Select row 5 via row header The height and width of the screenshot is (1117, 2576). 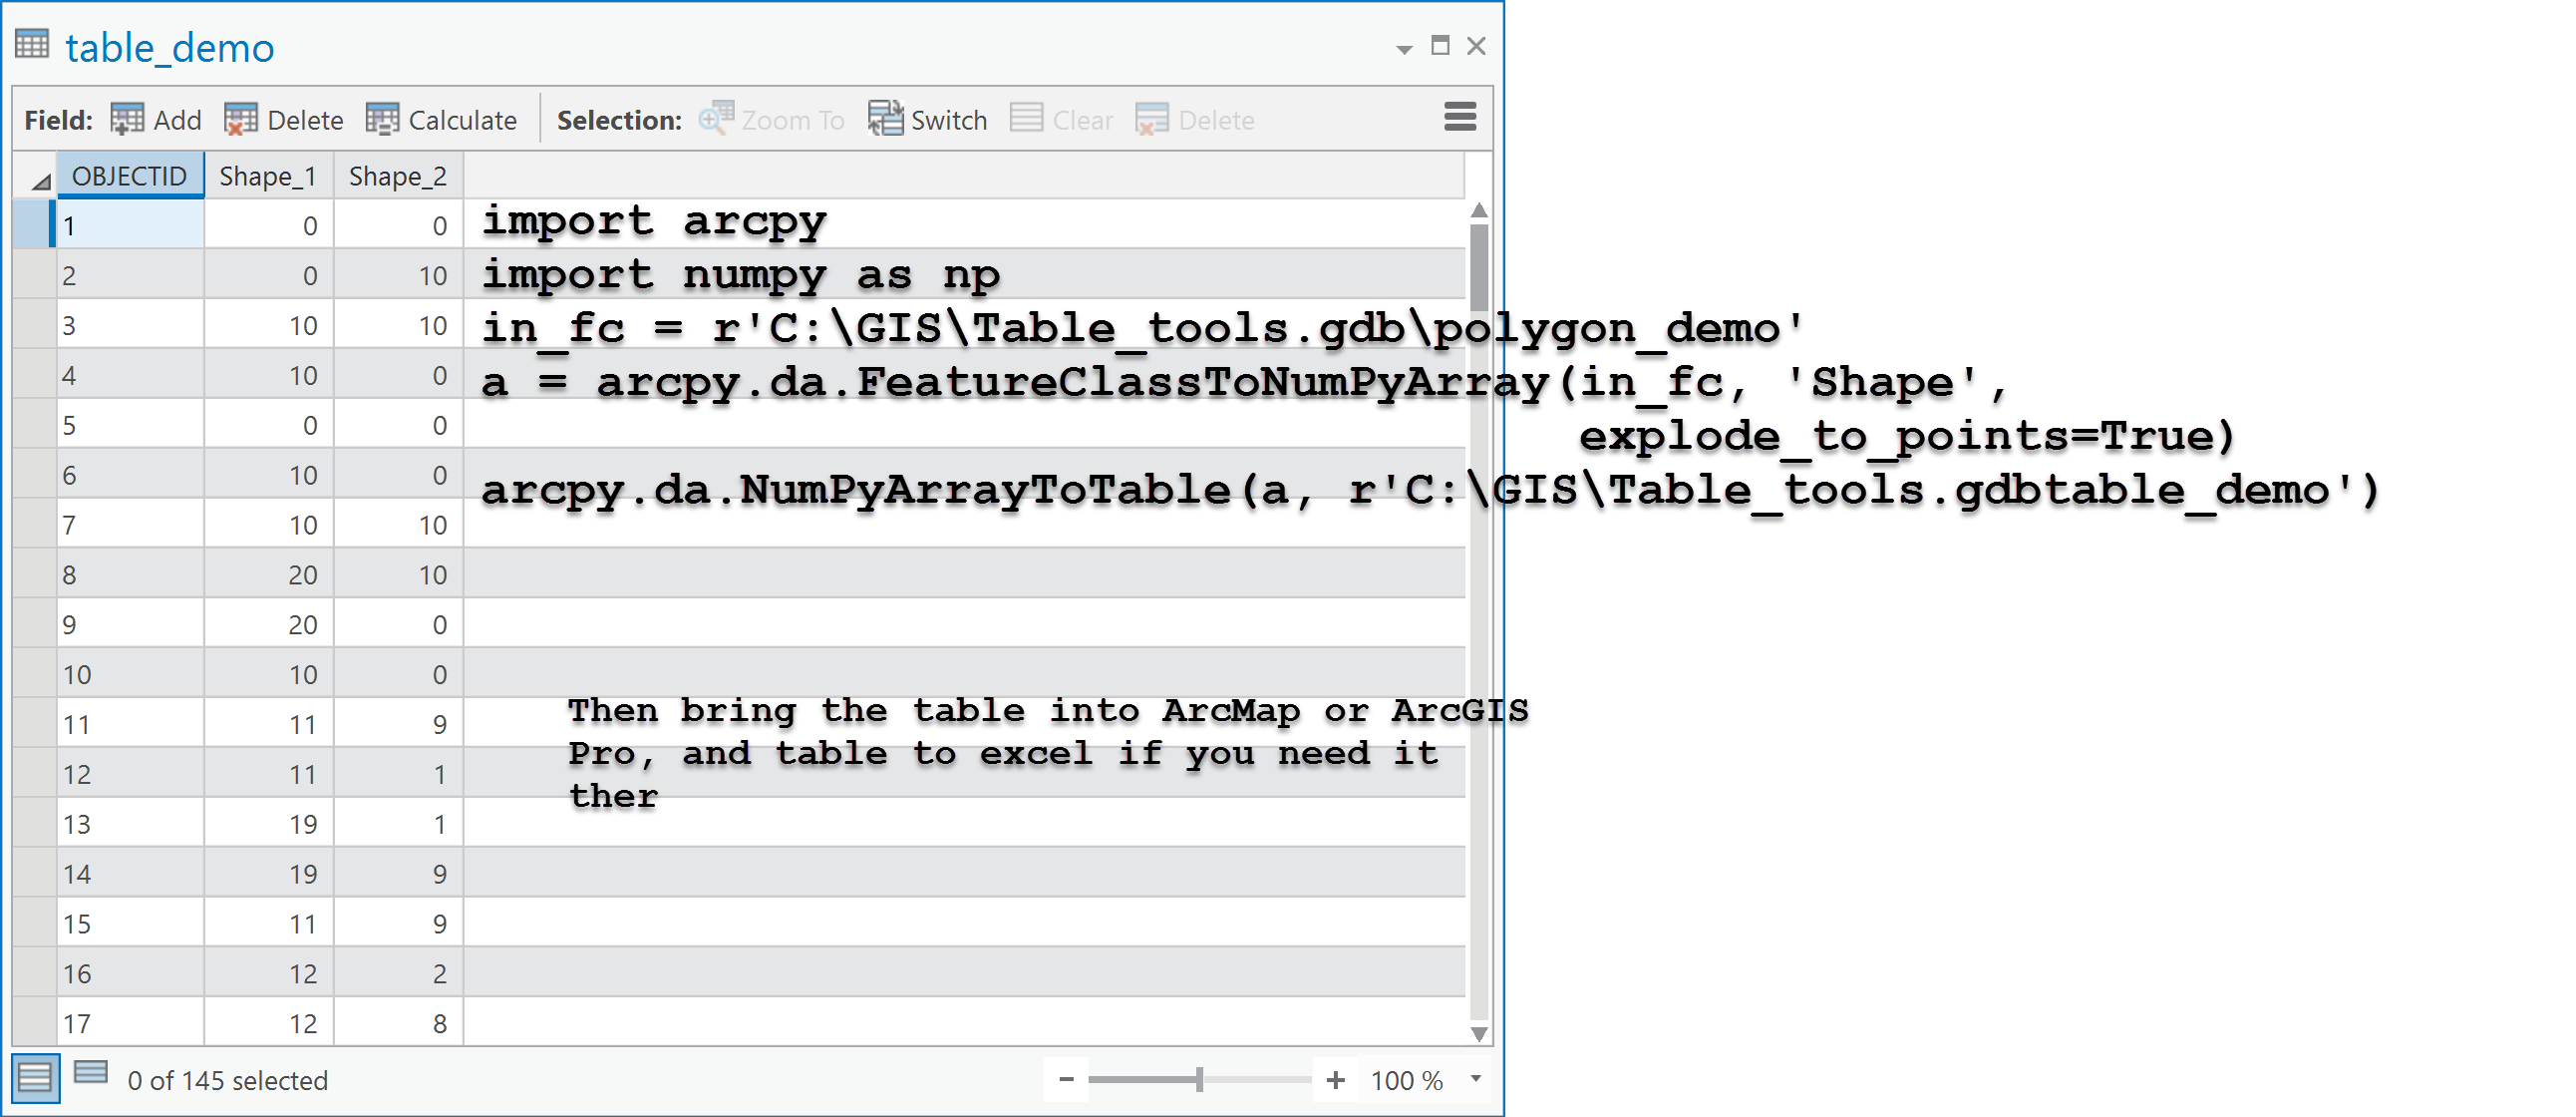[x=34, y=424]
